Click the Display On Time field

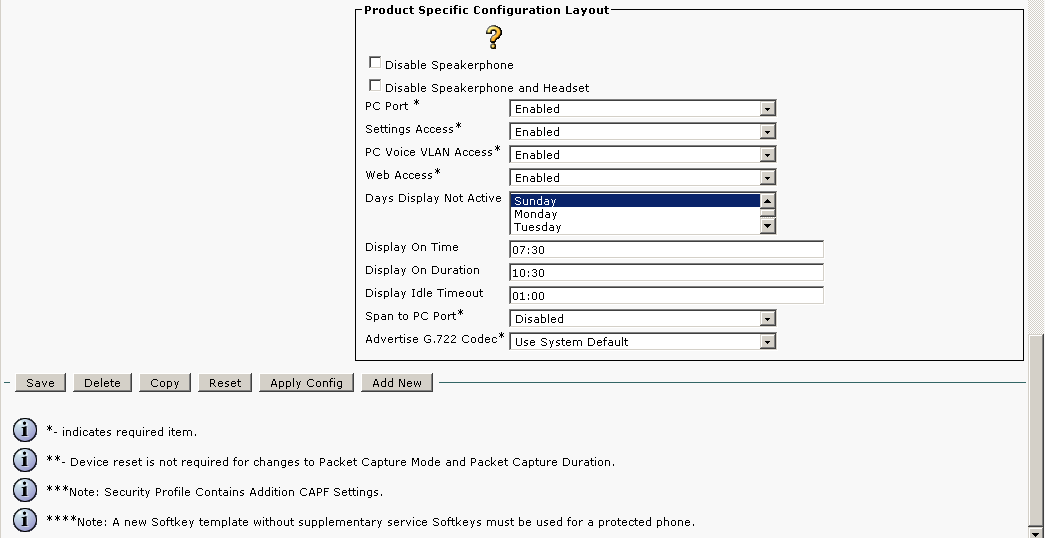[x=666, y=250]
